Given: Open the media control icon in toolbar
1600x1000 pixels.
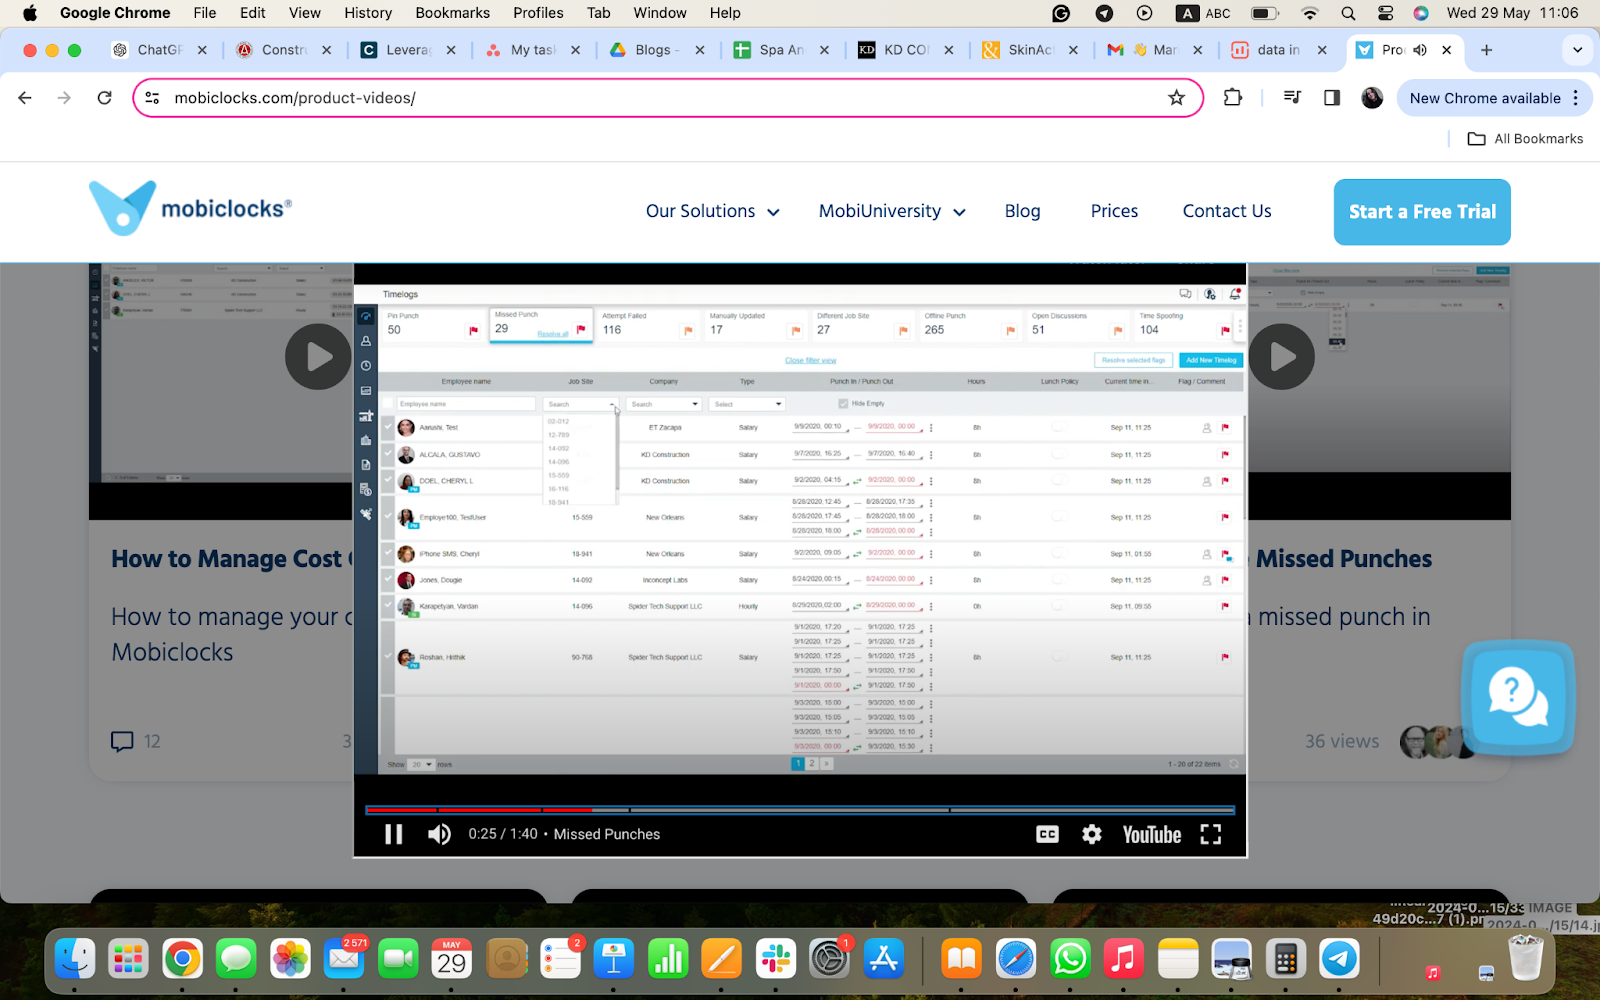Looking at the screenshot, I should (x=1292, y=98).
